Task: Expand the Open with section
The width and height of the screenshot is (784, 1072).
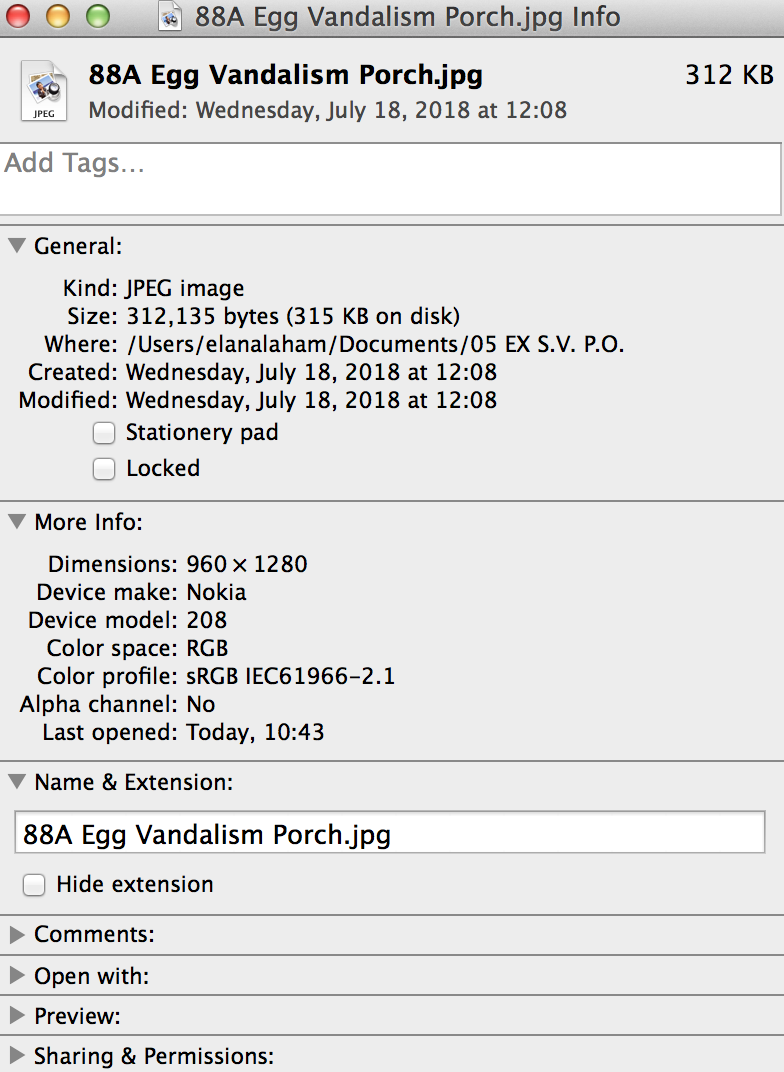Action: tap(17, 976)
